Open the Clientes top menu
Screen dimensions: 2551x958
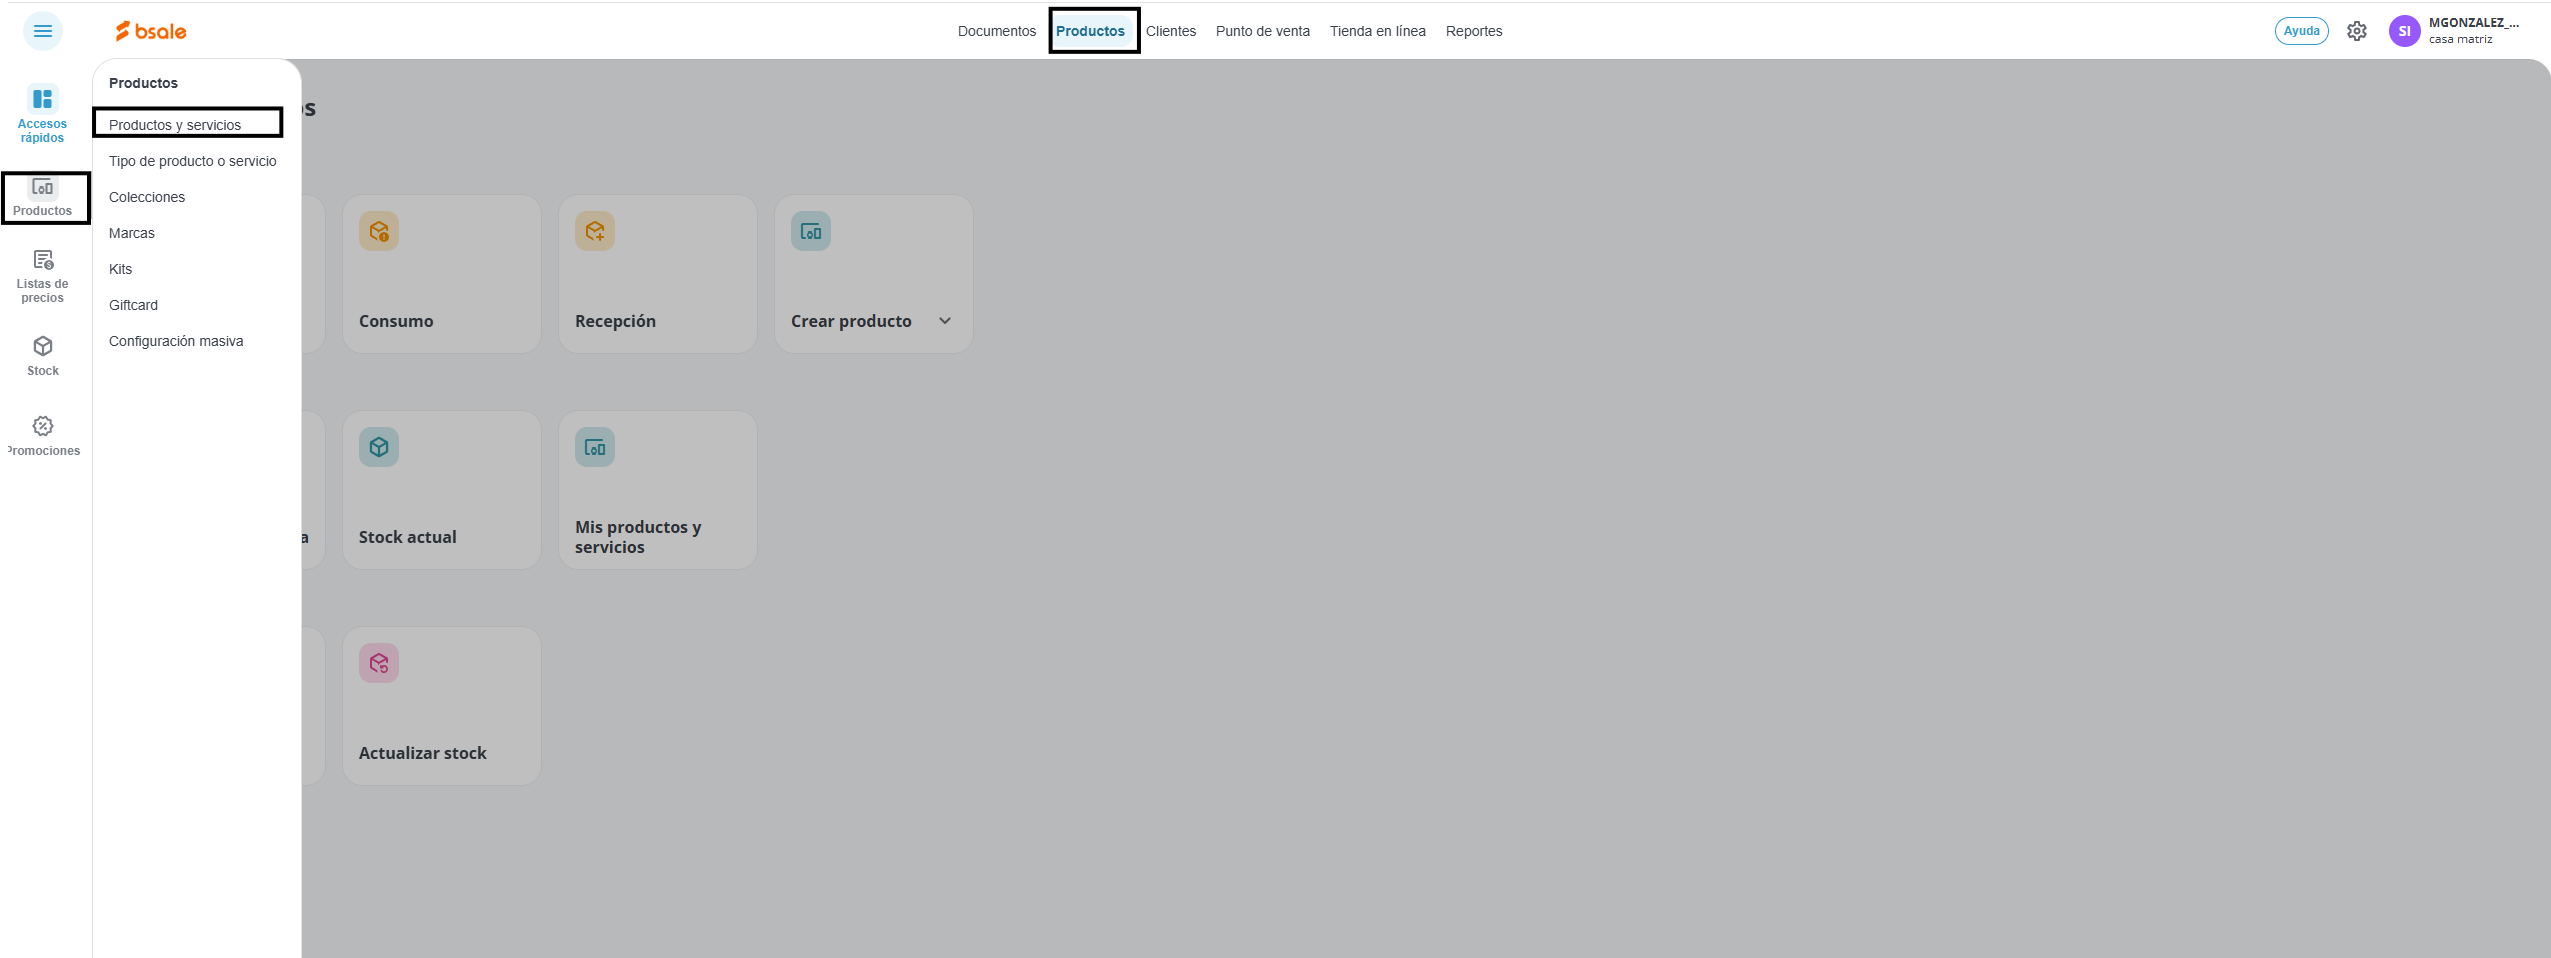1171,31
